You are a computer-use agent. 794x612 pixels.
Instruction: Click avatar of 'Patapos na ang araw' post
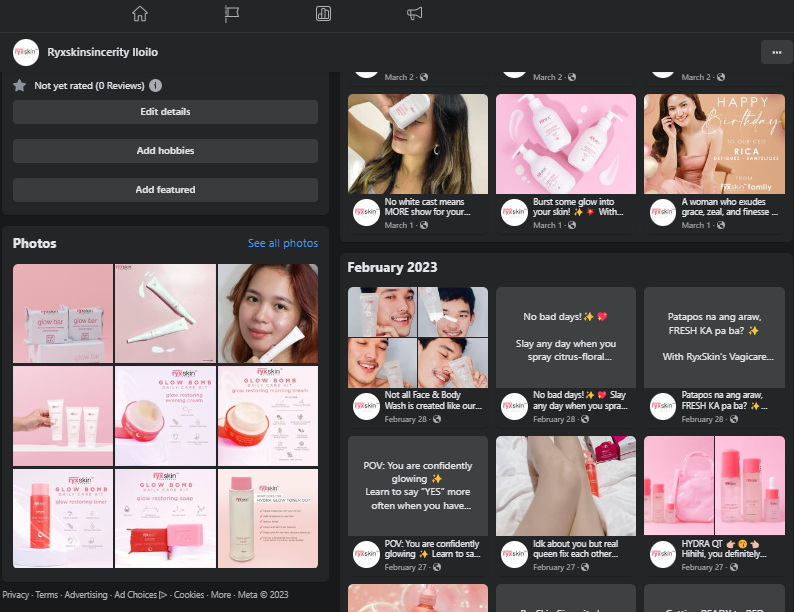pyautogui.click(x=663, y=406)
